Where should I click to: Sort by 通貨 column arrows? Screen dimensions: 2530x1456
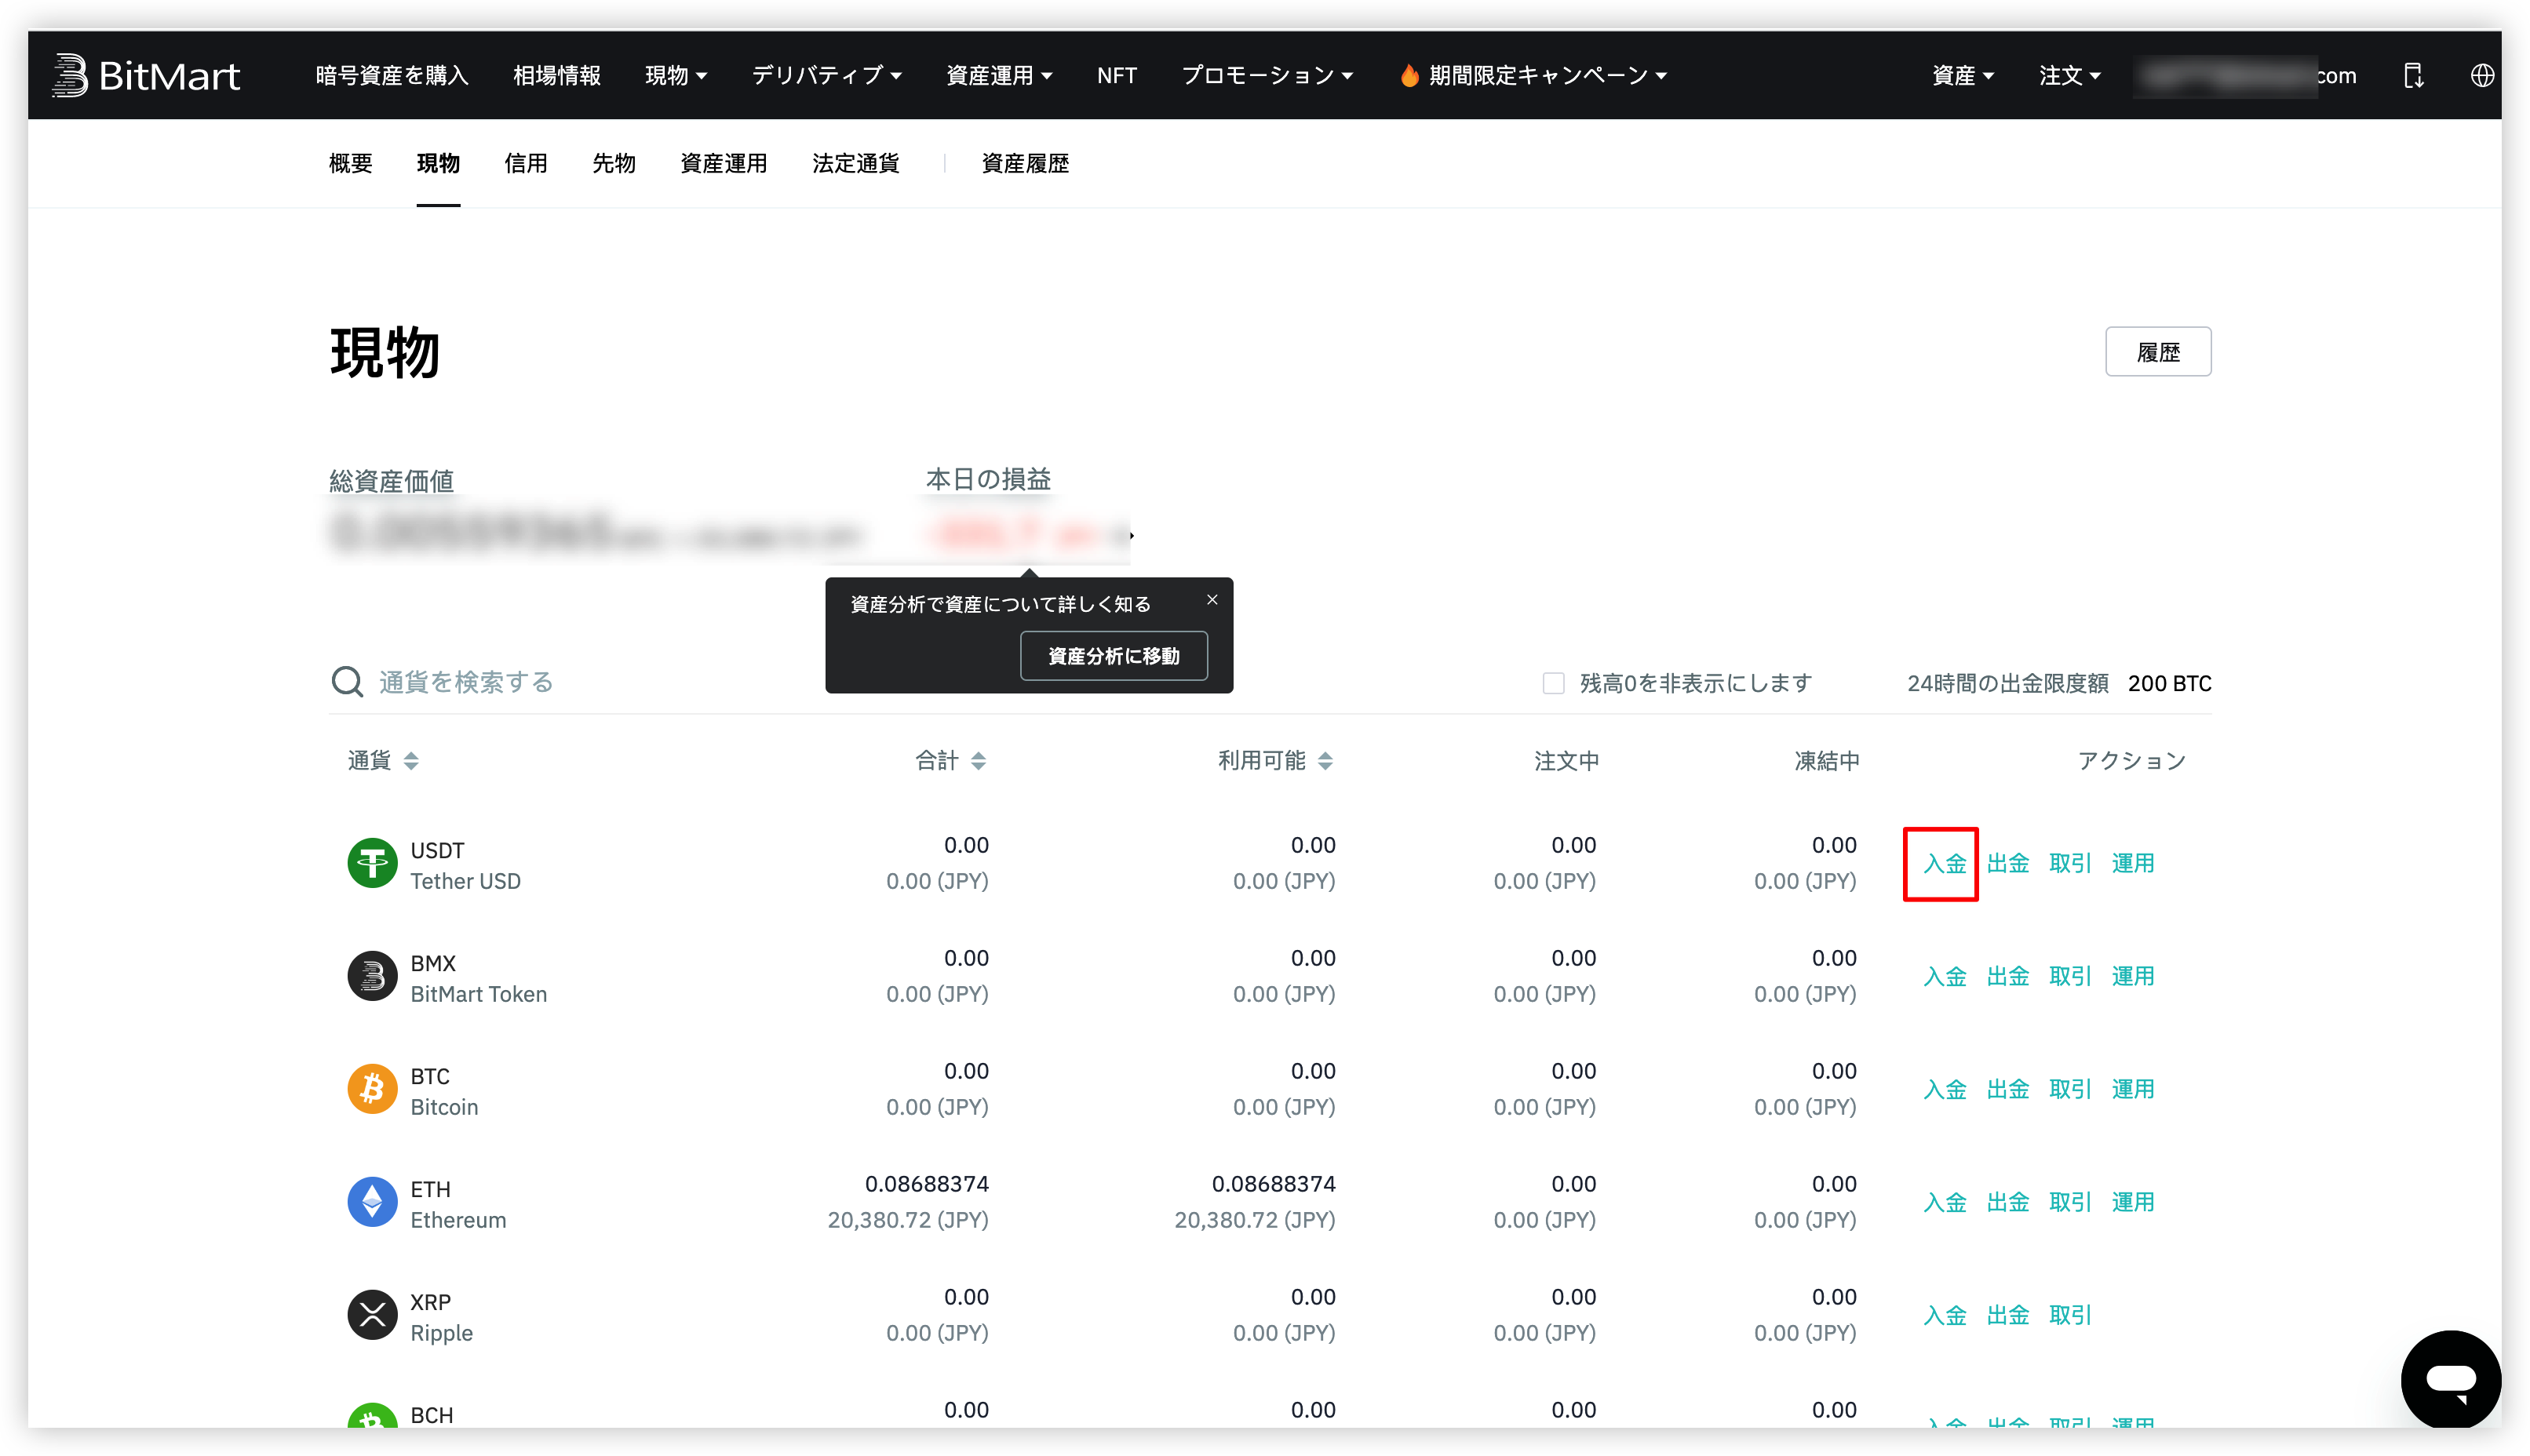click(x=411, y=761)
